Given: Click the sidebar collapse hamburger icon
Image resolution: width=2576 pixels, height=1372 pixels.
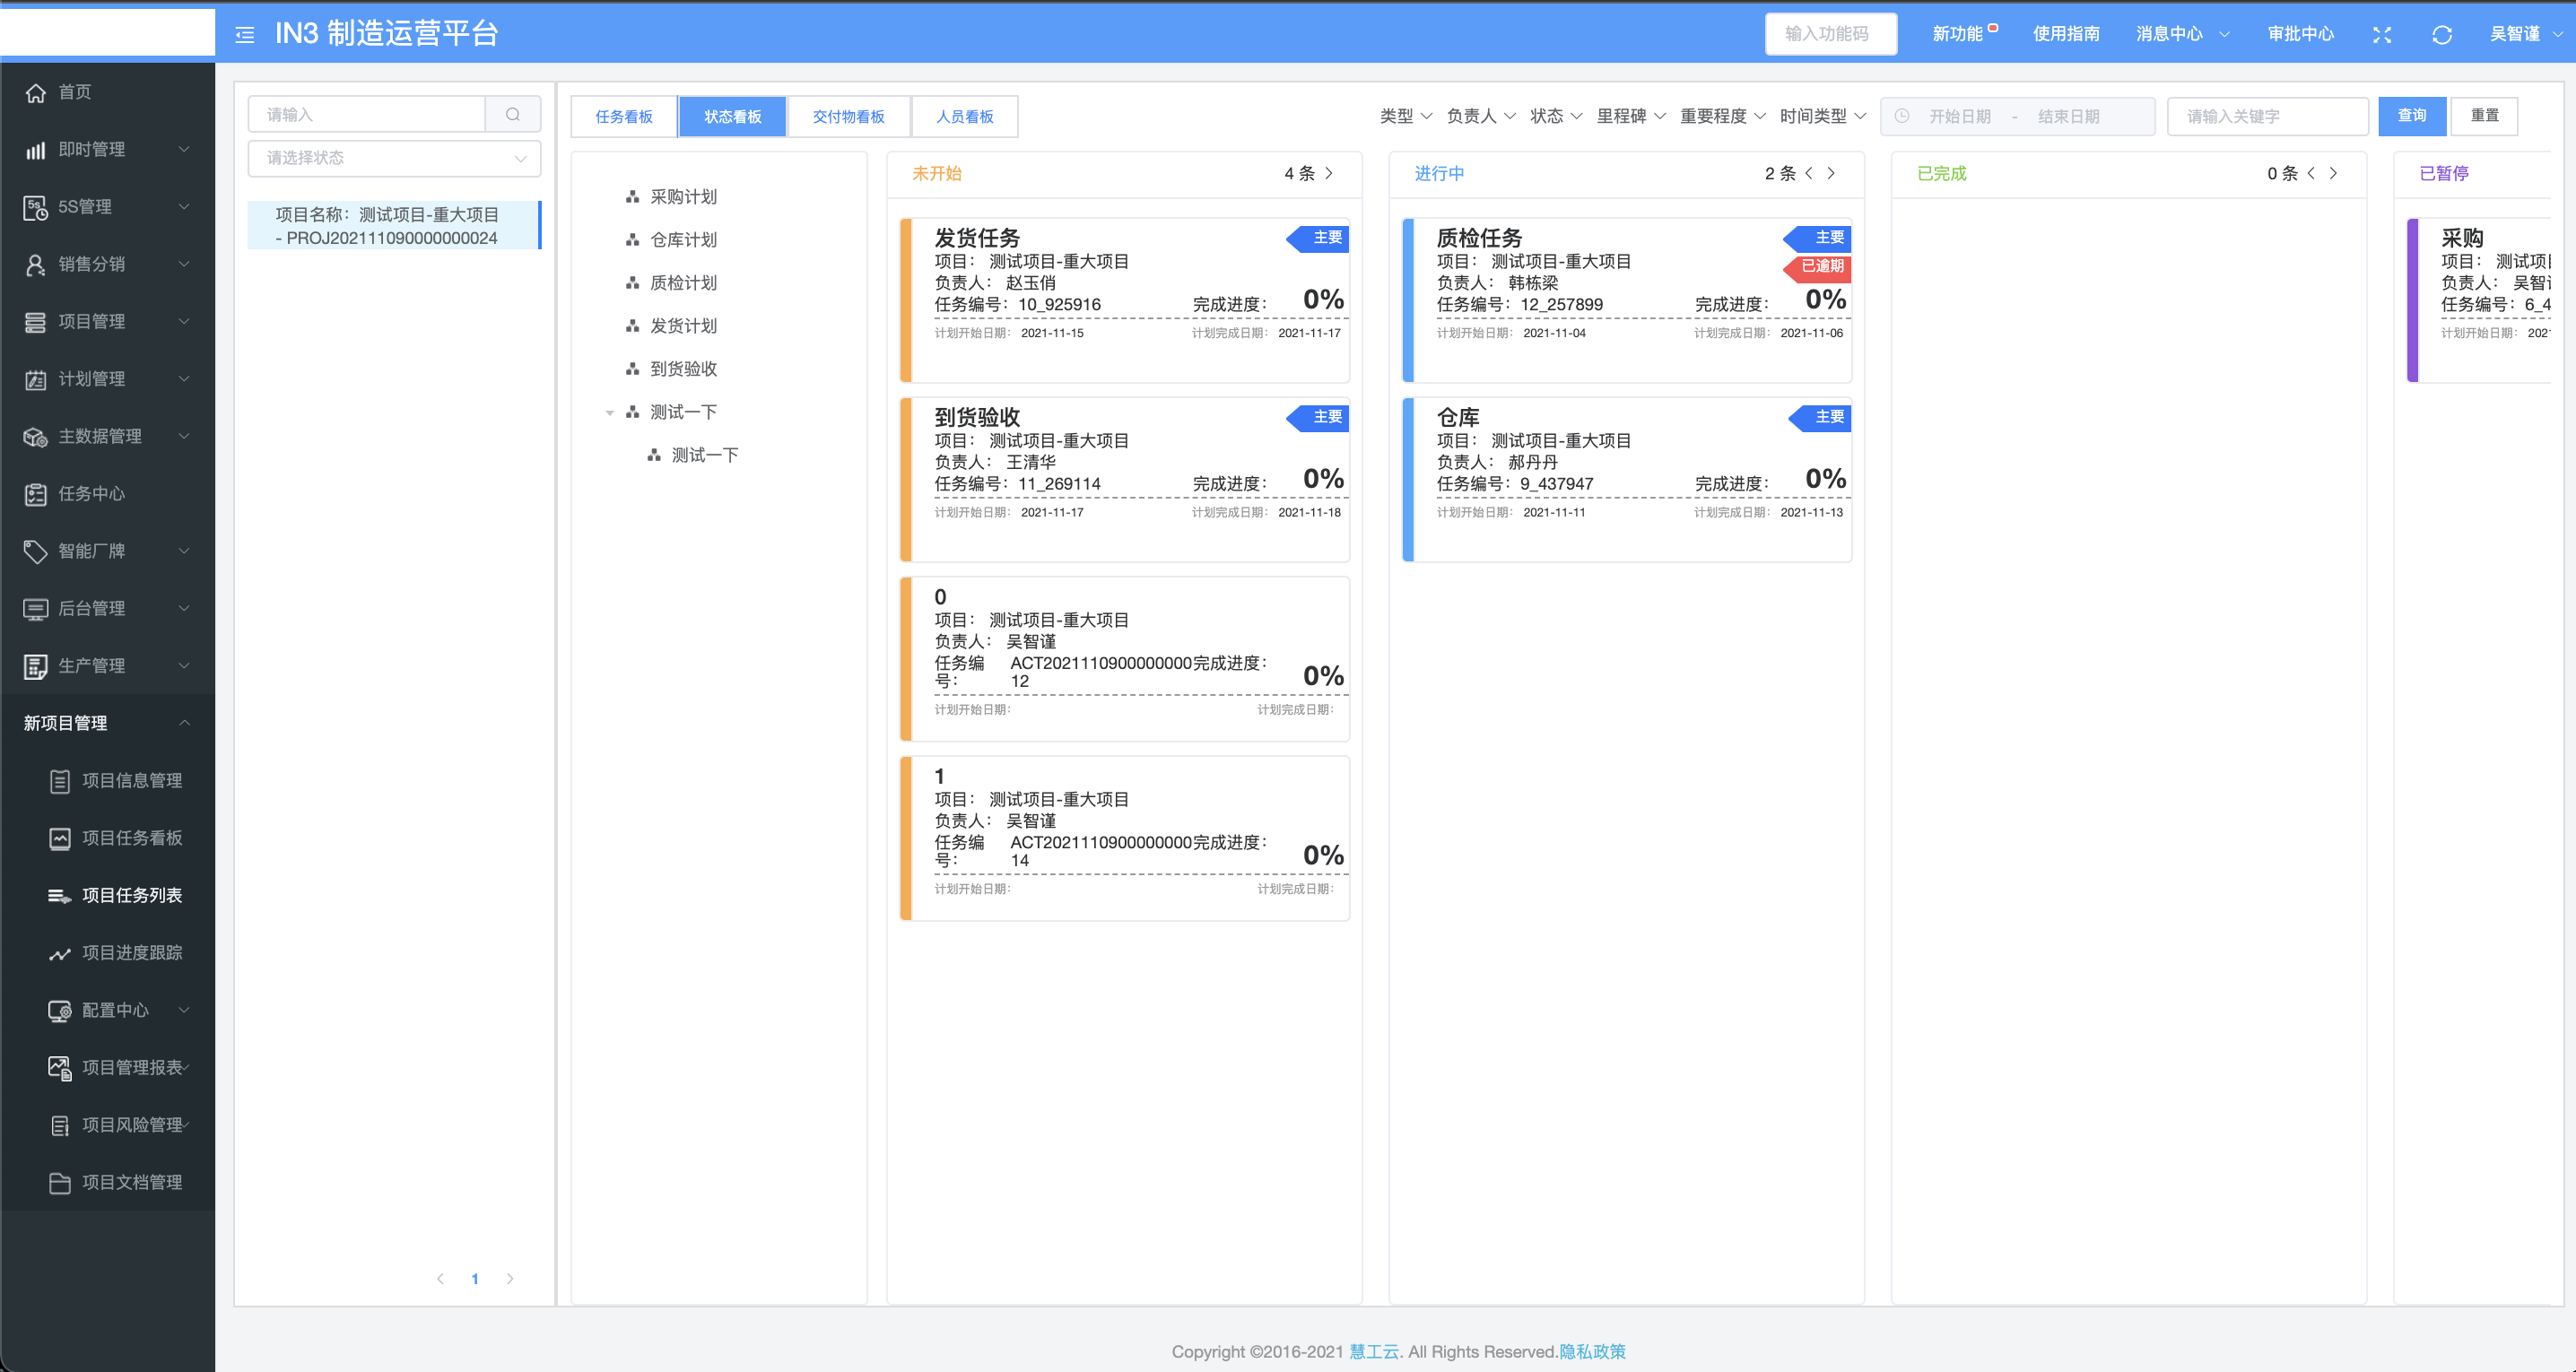Looking at the screenshot, I should pos(245,34).
